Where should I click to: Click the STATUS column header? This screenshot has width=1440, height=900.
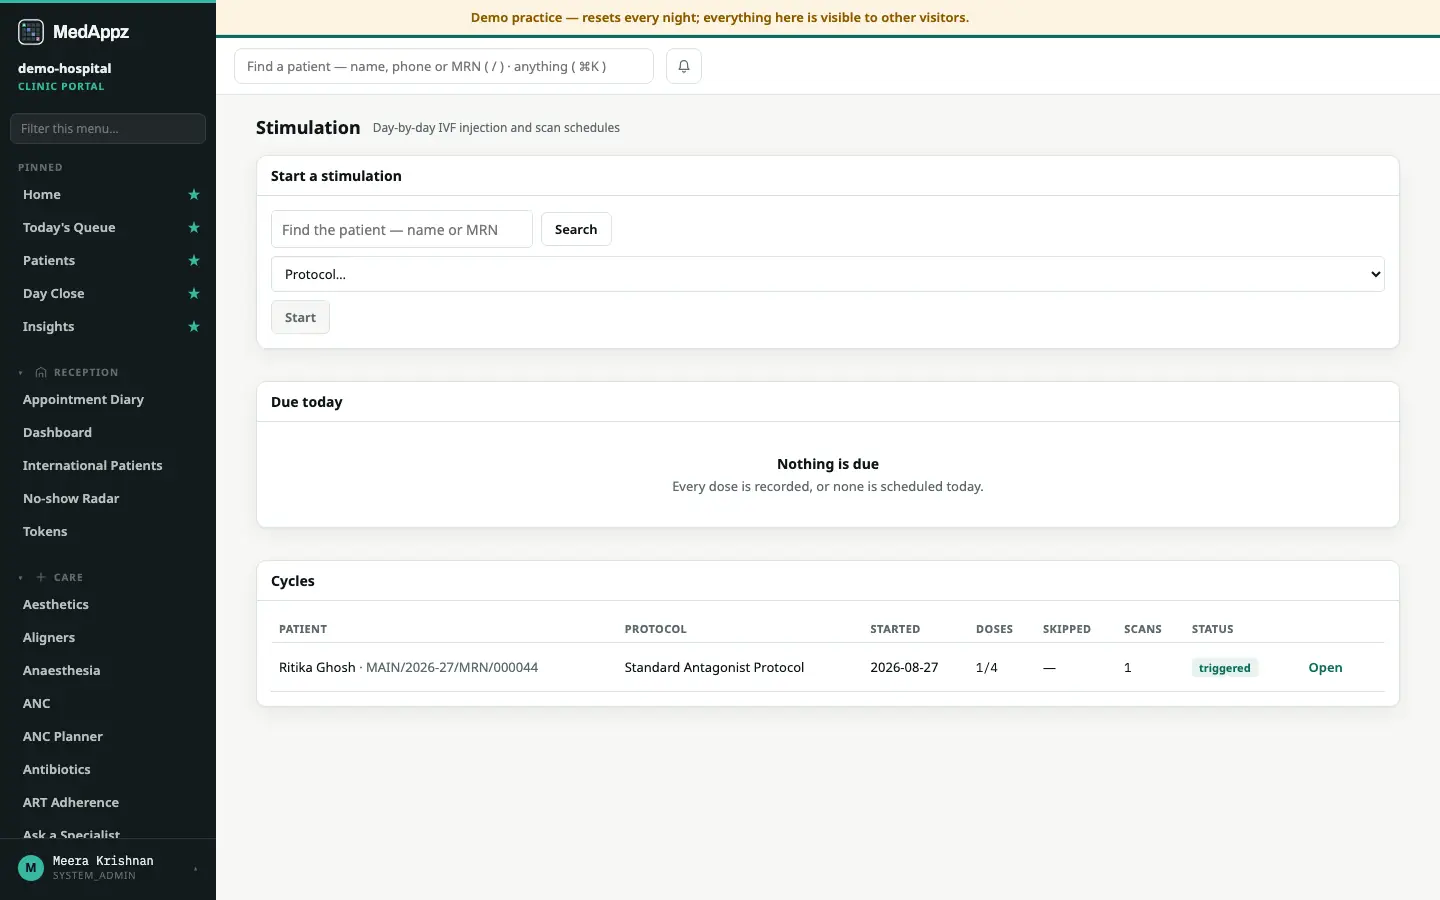point(1213,629)
